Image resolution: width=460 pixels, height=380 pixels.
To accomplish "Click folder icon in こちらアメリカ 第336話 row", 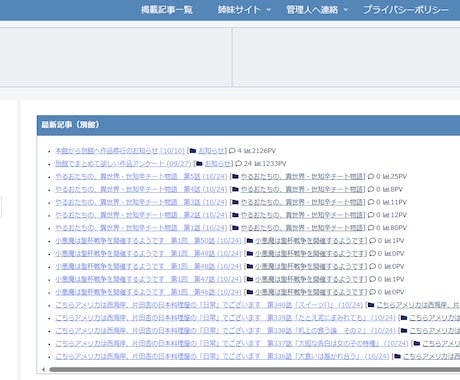I will pos(397,356).
